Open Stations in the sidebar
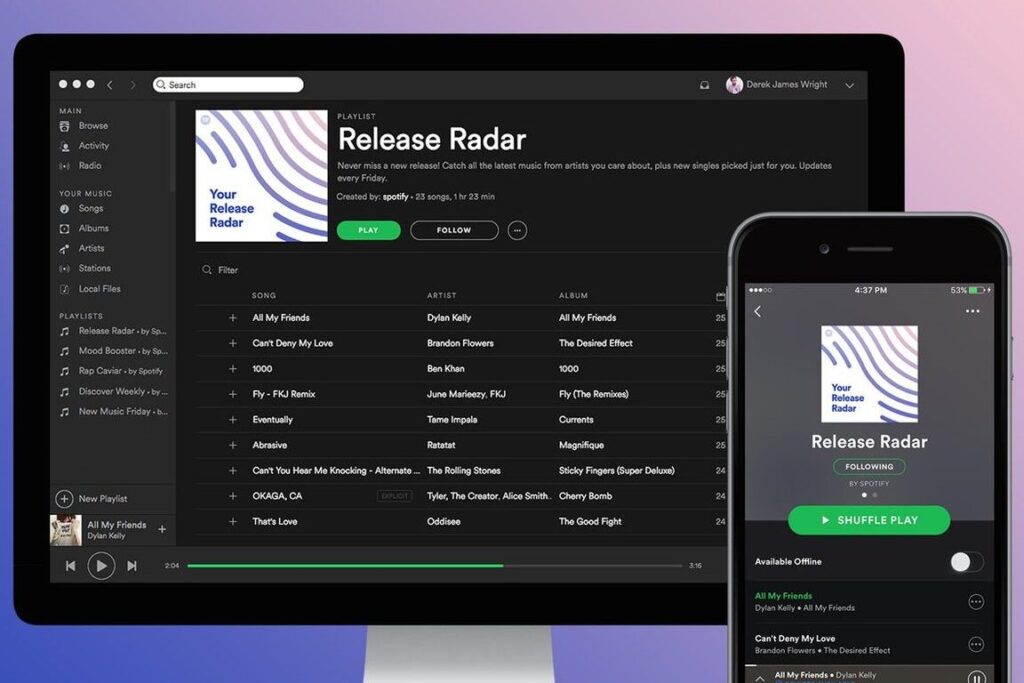1024x683 pixels. point(95,268)
